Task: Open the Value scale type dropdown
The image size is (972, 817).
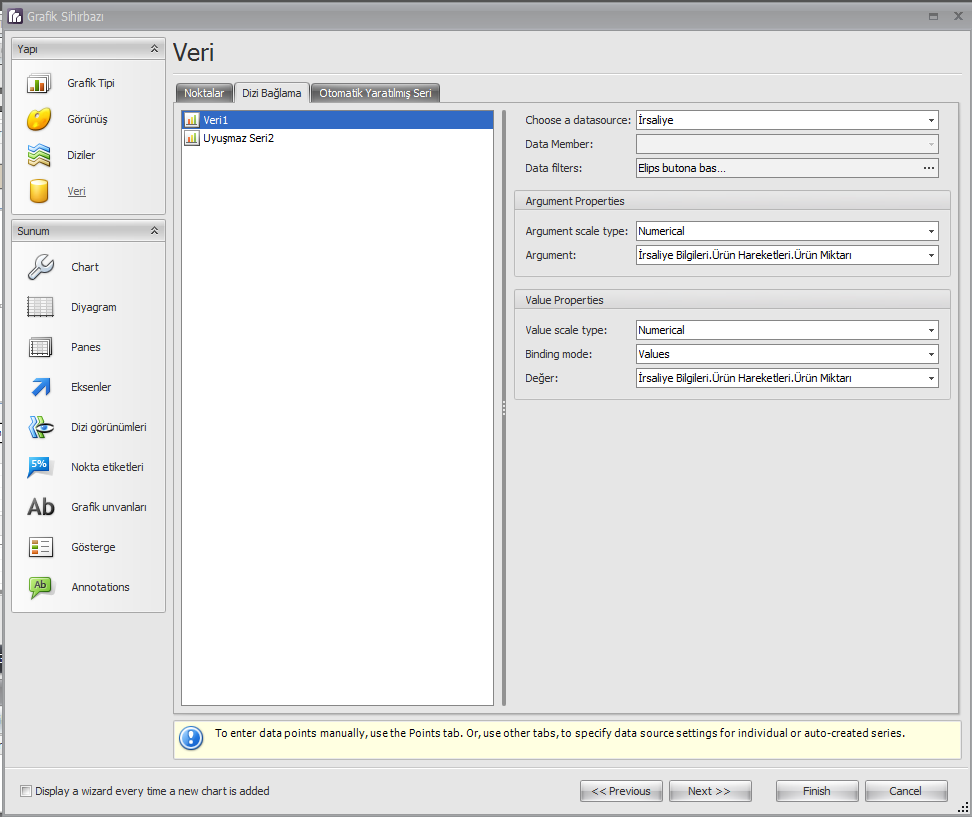Action: tap(931, 330)
